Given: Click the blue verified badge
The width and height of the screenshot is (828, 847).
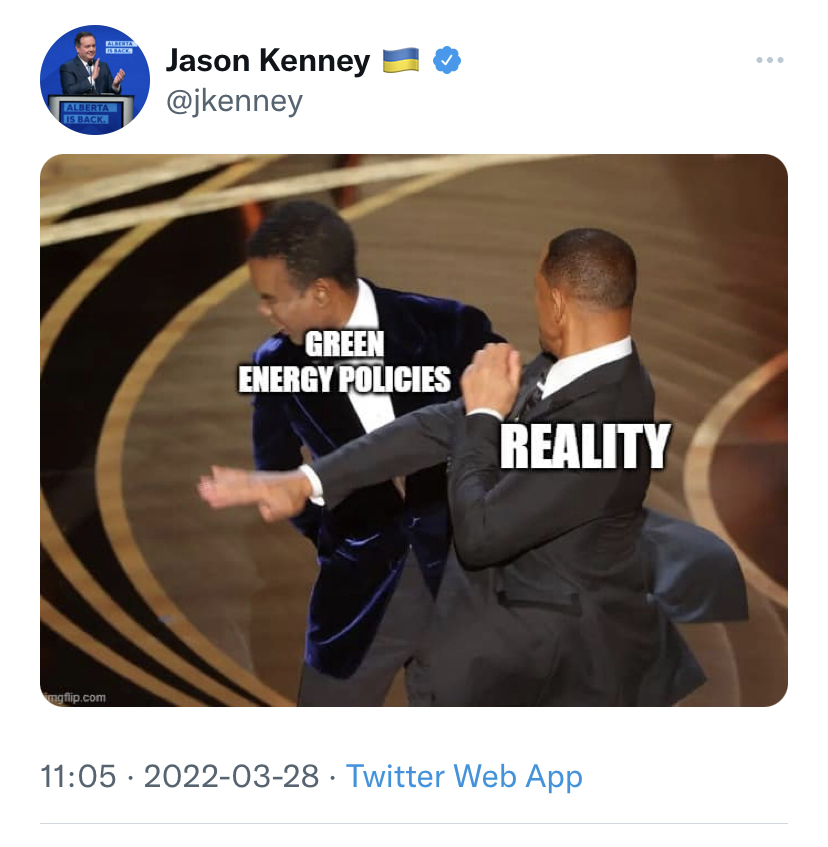Looking at the screenshot, I should pos(446,61).
